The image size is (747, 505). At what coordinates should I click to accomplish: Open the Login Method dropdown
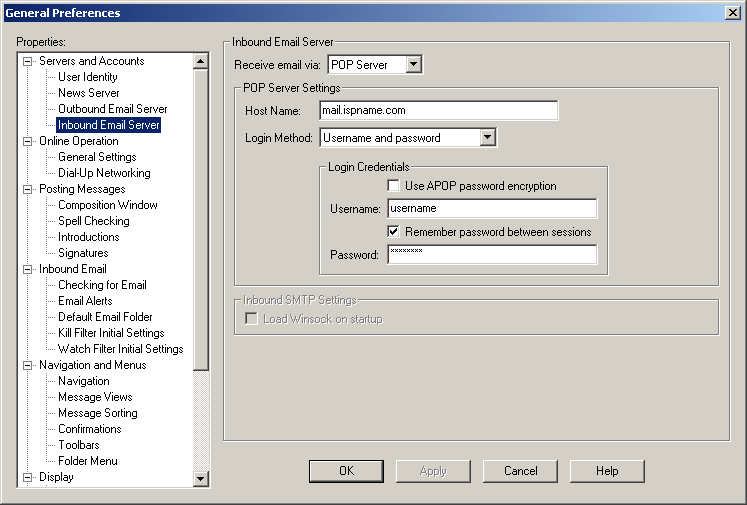point(488,138)
